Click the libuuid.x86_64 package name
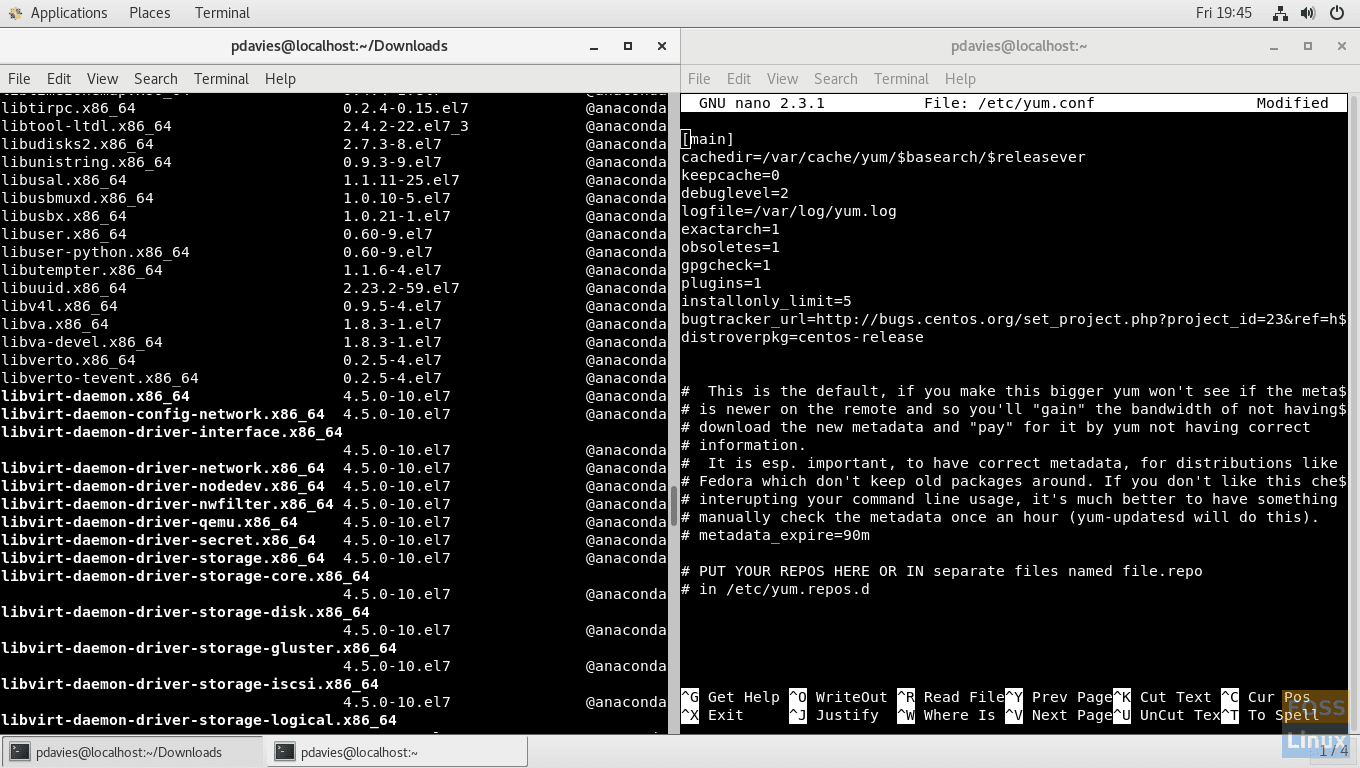The image size is (1360, 768). 64,288
